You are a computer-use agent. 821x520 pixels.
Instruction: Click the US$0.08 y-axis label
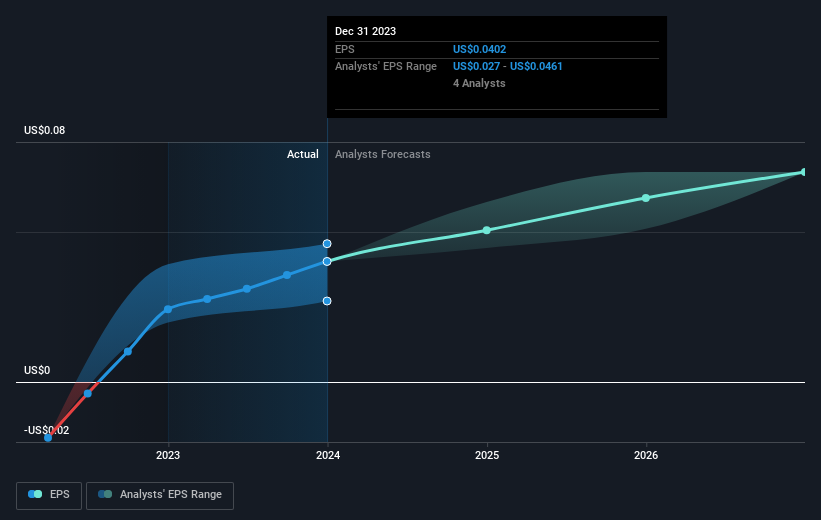click(45, 130)
